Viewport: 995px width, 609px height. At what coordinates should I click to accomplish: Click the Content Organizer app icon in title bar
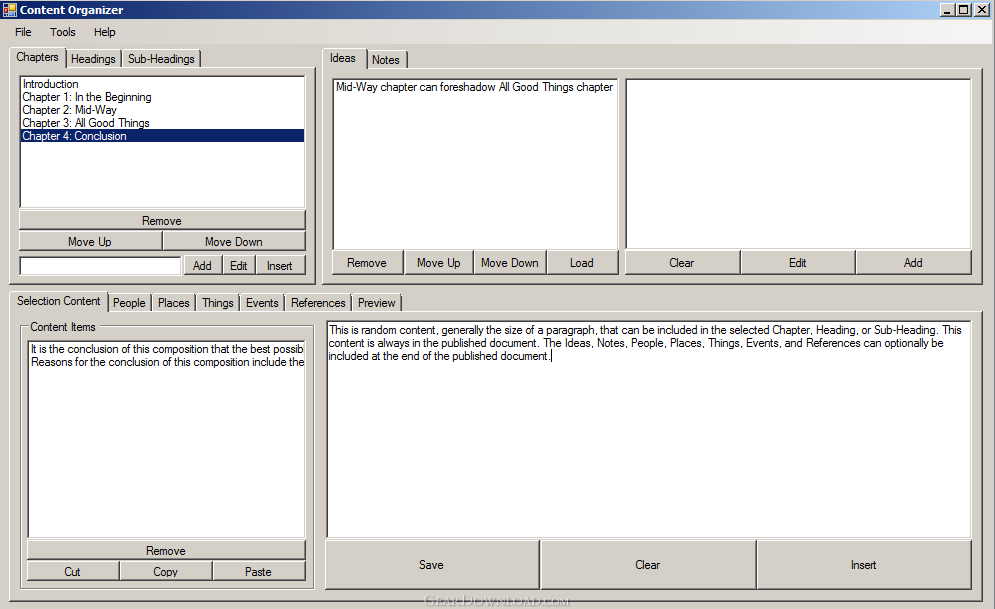coord(10,10)
